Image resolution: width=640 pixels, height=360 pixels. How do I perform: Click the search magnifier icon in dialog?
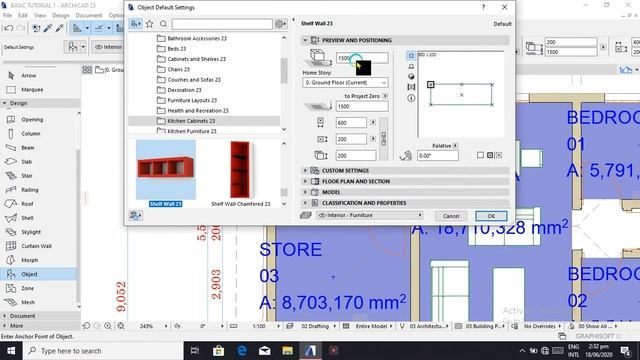click(163, 24)
